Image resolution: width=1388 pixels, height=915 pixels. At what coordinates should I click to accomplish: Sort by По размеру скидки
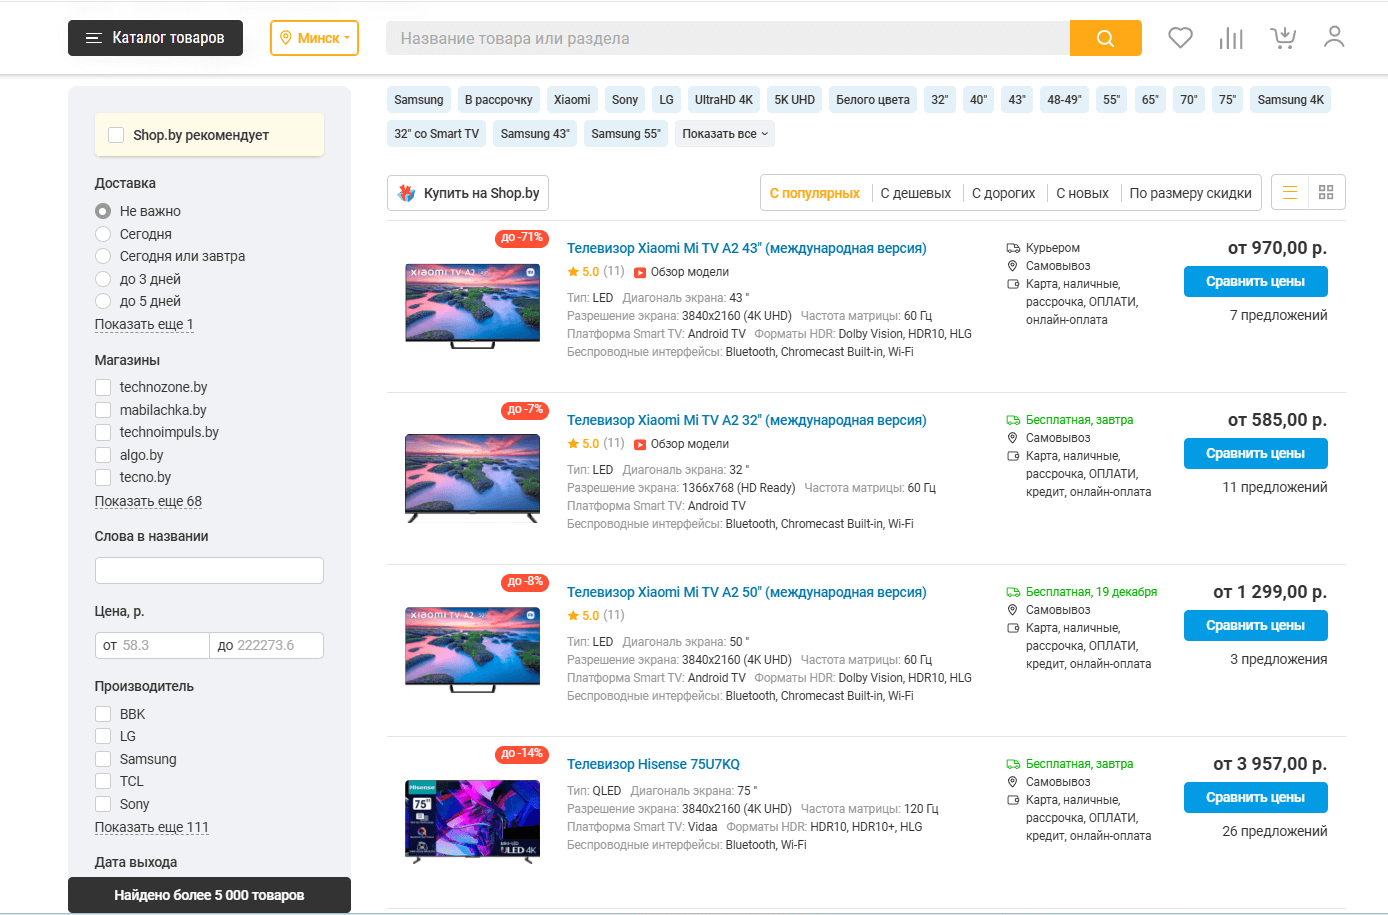1191,193
